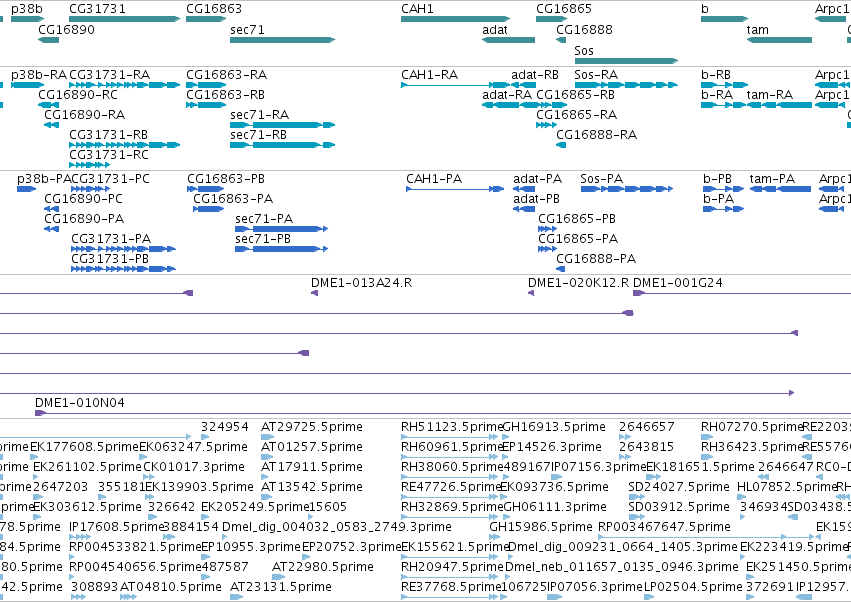The width and height of the screenshot is (851, 602).
Task: Select the CG31731 gene arrow bar
Action: [x=125, y=19]
